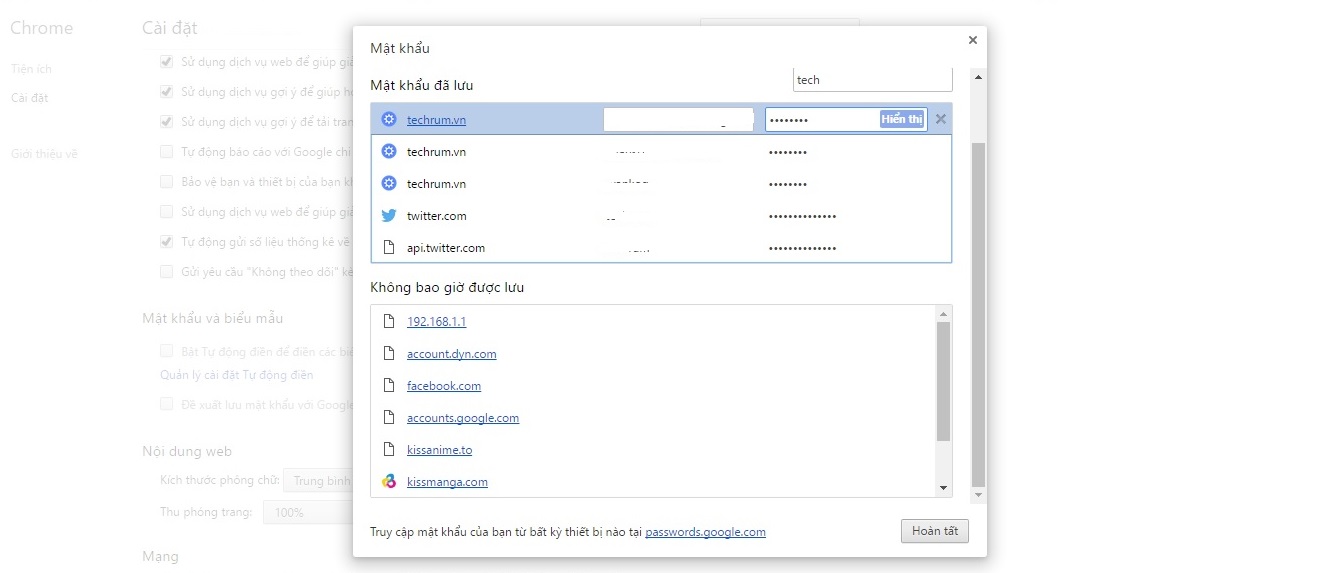Click 'Hiển thị' to show the password
This screenshot has height=573, width=1341.
tap(902, 119)
